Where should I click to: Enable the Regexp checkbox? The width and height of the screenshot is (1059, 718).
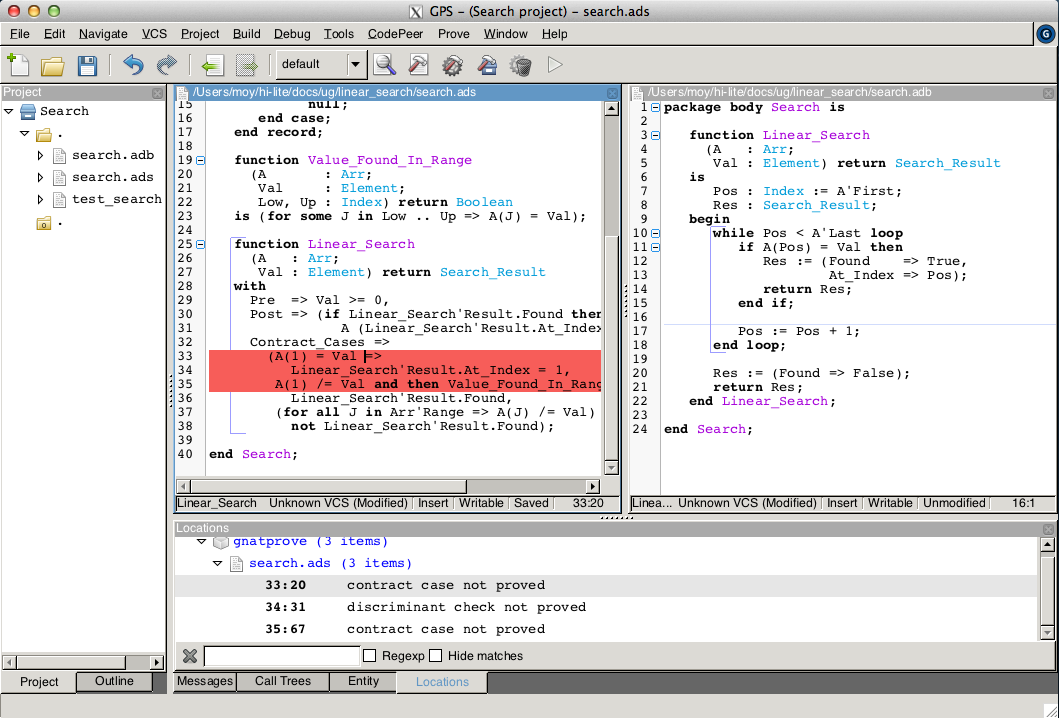click(x=369, y=656)
